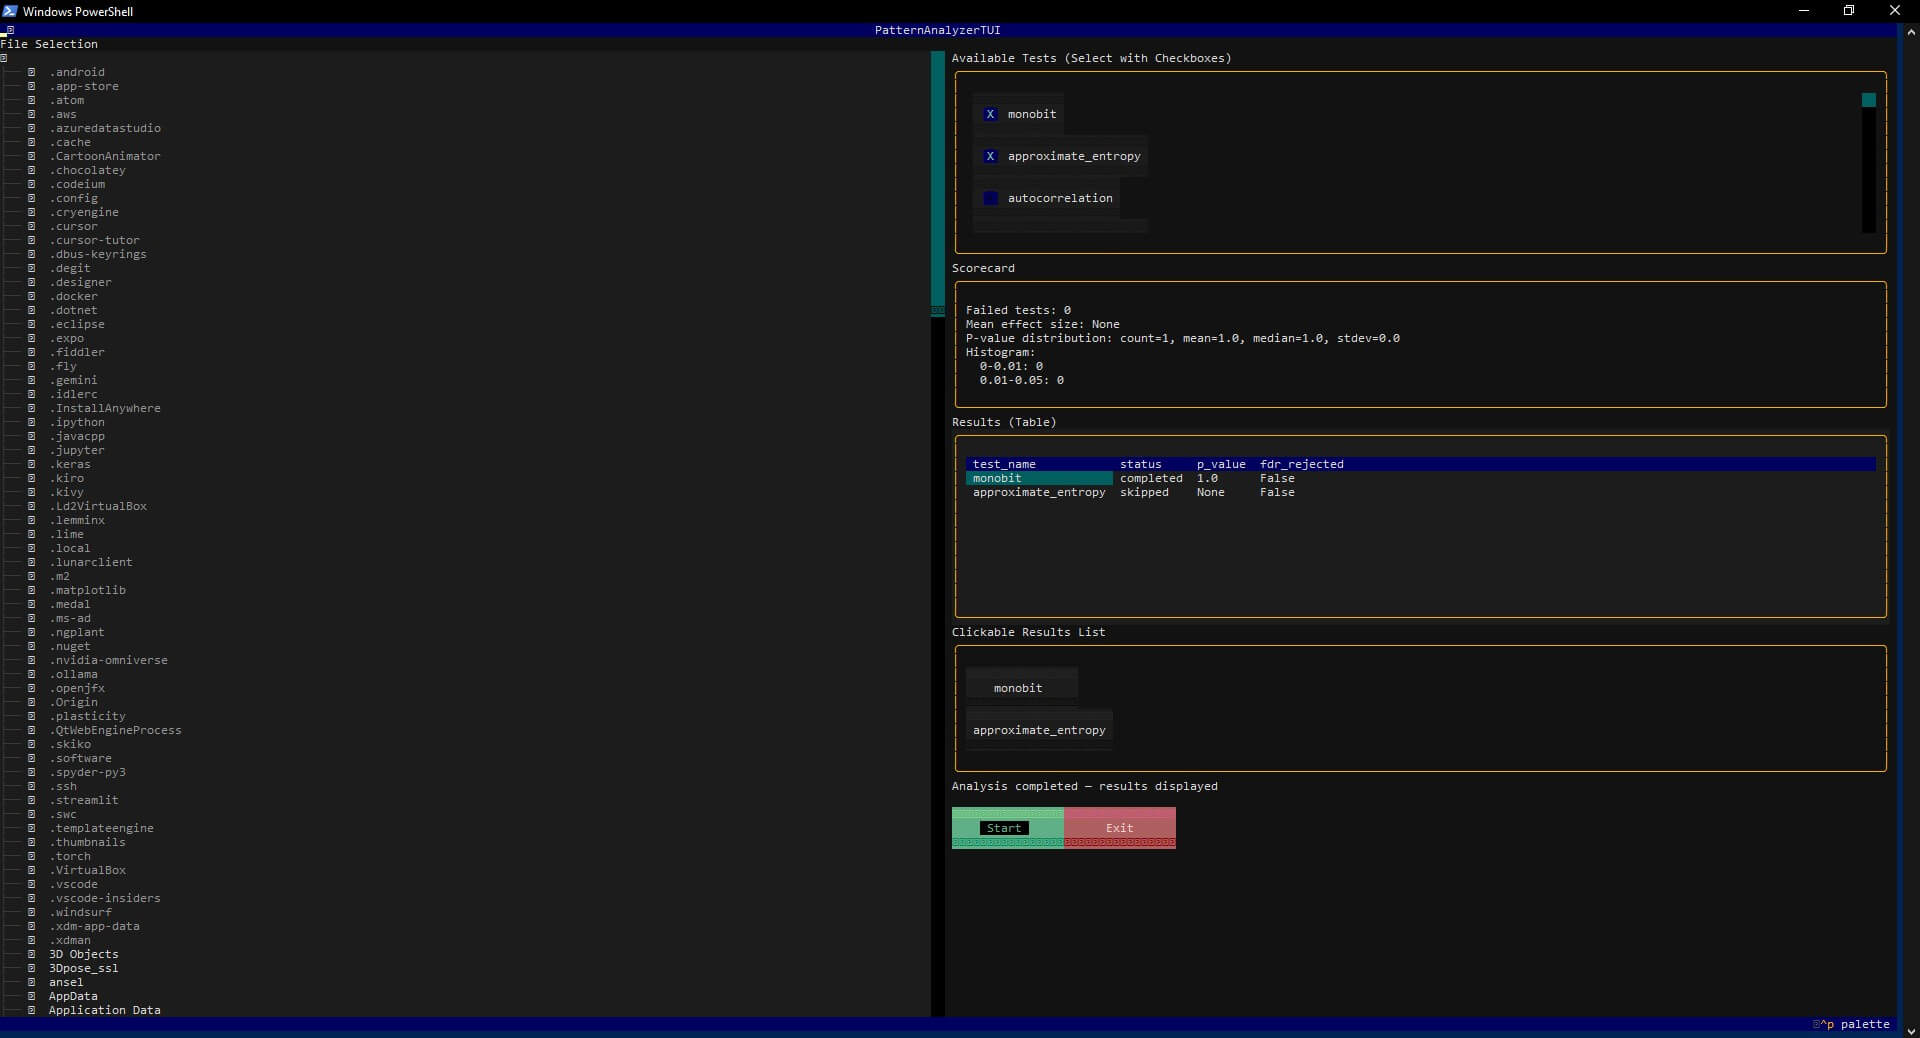1920x1038 pixels.
Task: Click the folder icon next to .jupyter
Action: [x=32, y=450]
